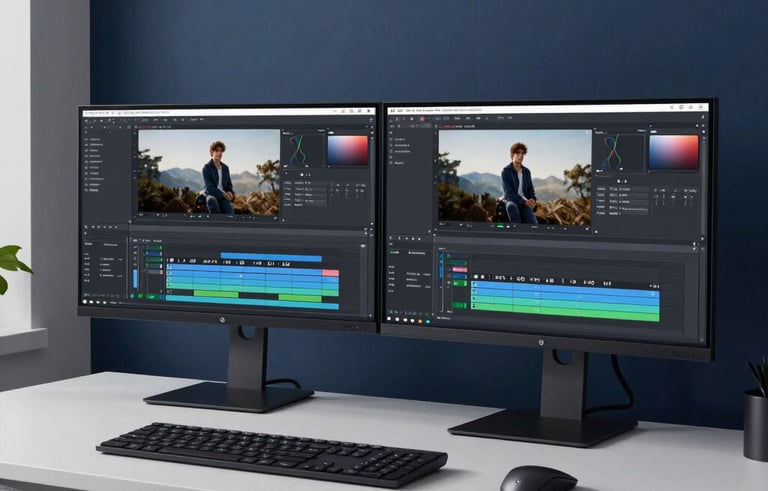Screen dimensions: 768x491
Task: Click right monitor's far-right vertical scrollbar
Action: click(x=702, y=186)
